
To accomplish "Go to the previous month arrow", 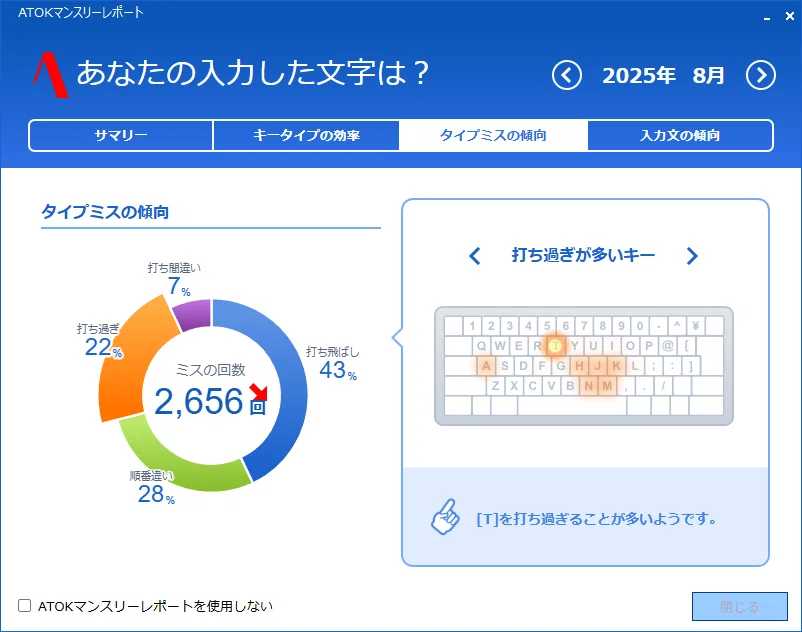I will [567, 76].
